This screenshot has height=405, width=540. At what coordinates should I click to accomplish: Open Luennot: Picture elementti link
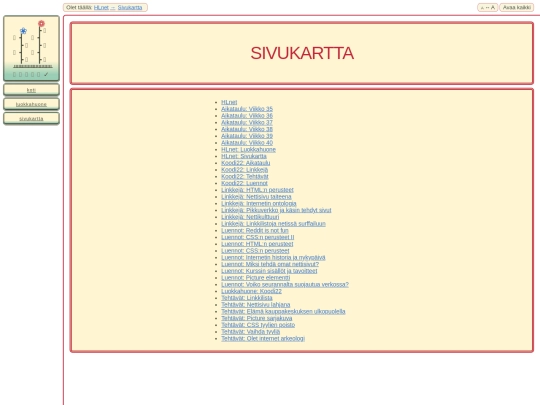256,278
